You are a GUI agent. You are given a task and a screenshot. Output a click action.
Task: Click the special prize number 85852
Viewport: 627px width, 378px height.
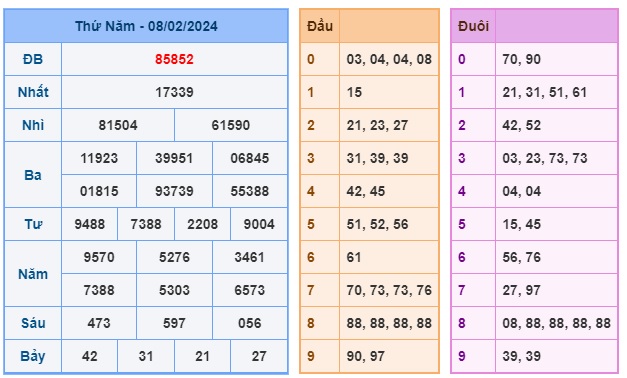point(174,60)
